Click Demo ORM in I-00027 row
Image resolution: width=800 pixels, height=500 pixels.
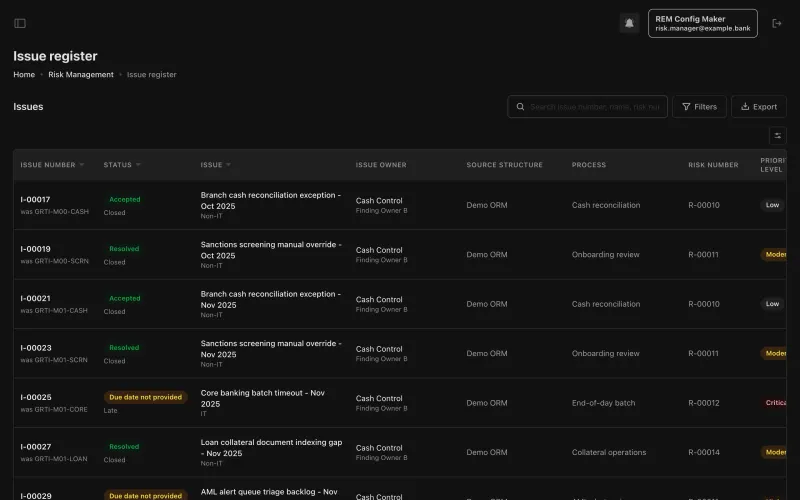point(487,453)
